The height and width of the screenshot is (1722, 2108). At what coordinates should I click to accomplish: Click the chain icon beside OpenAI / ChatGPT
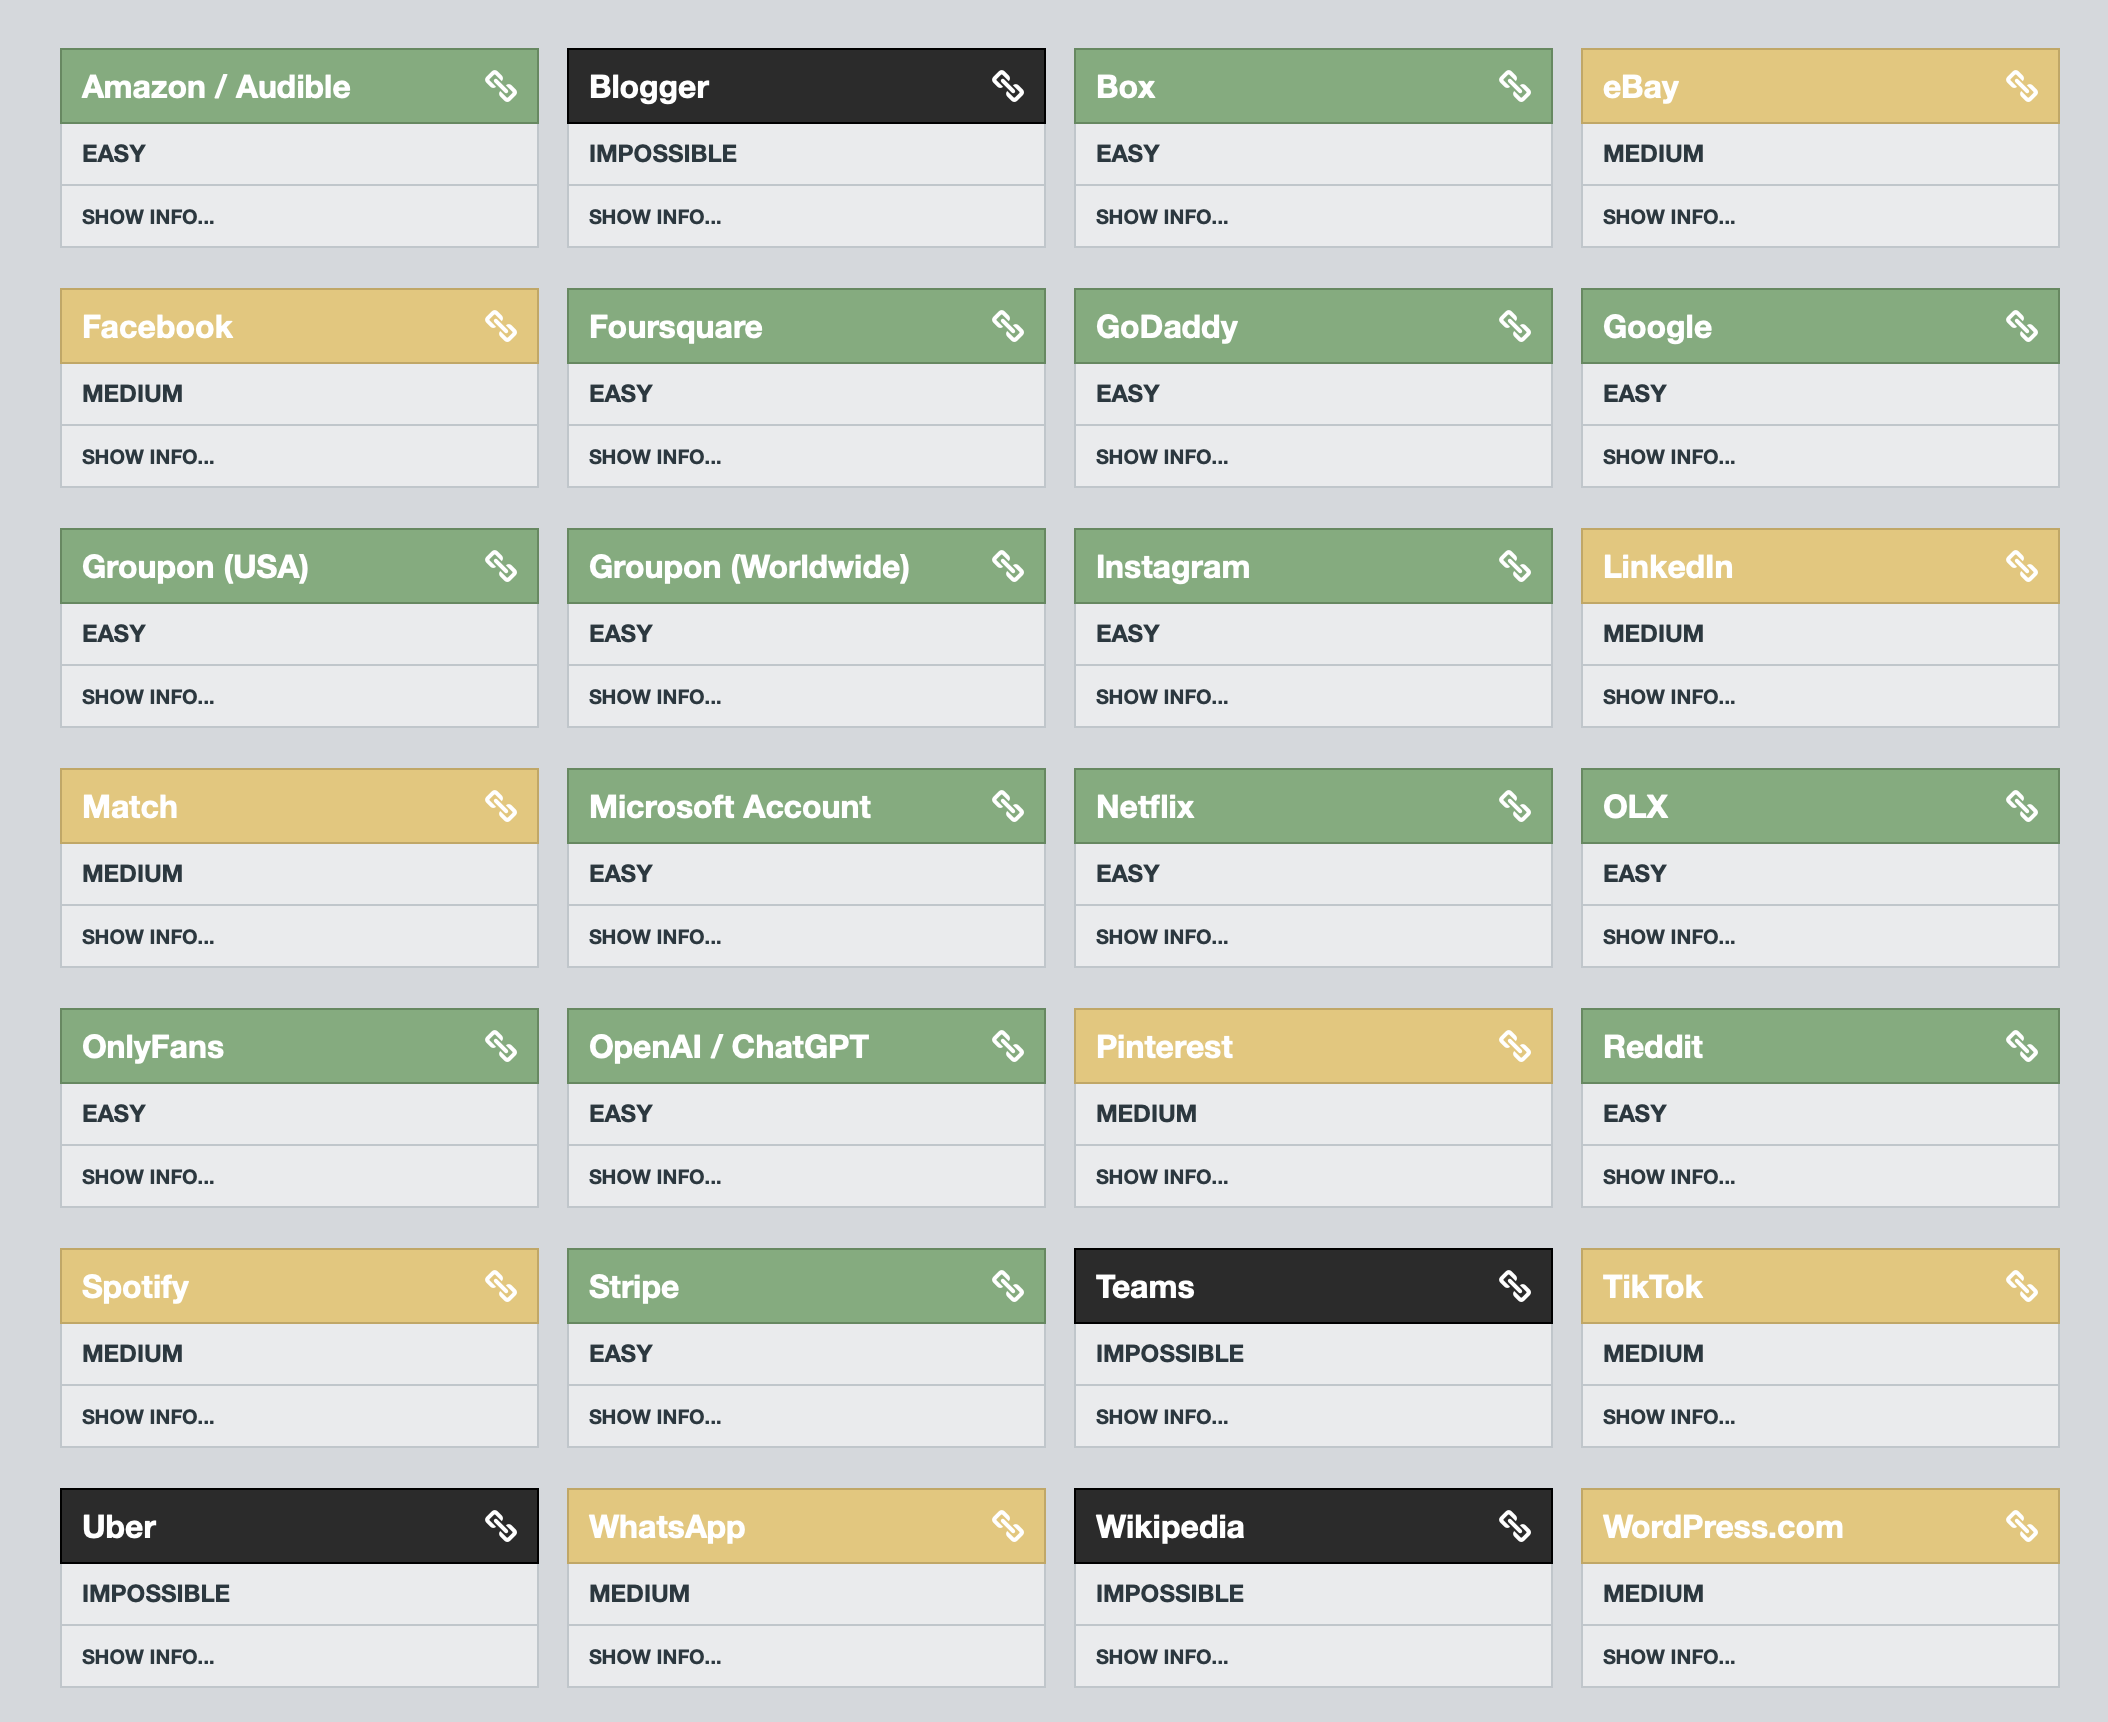click(x=1008, y=1046)
